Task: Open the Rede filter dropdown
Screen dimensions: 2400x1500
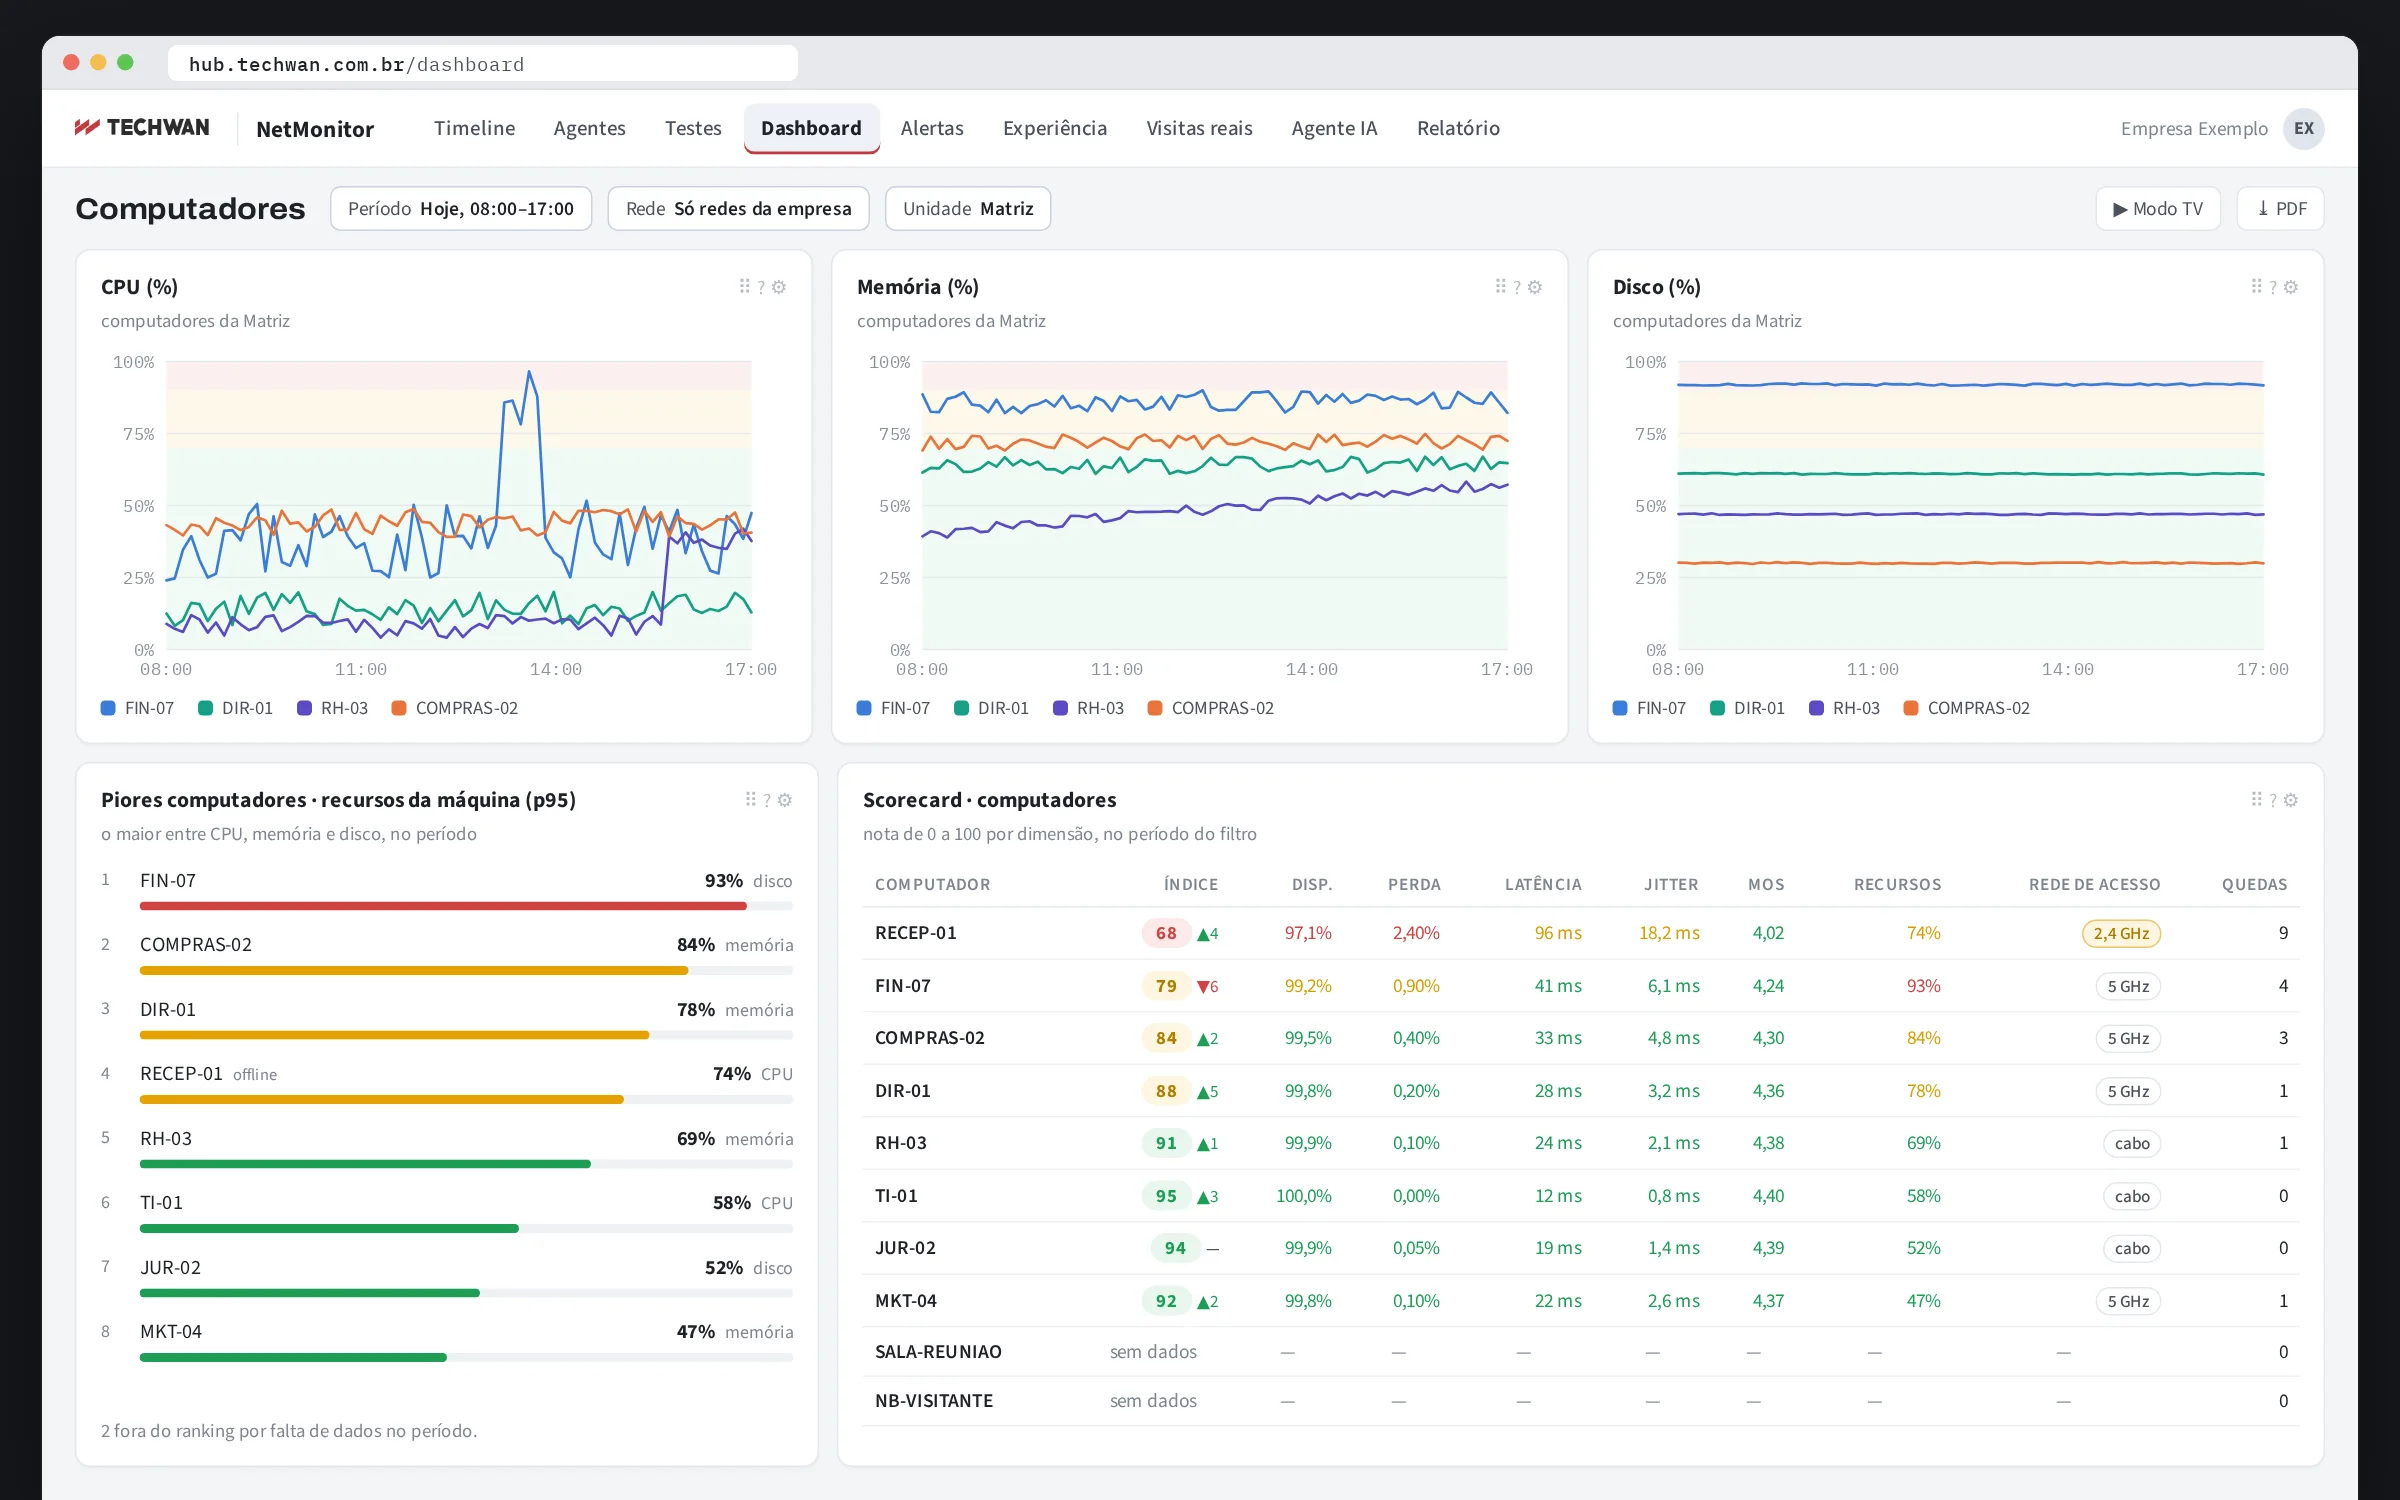Action: click(x=738, y=209)
